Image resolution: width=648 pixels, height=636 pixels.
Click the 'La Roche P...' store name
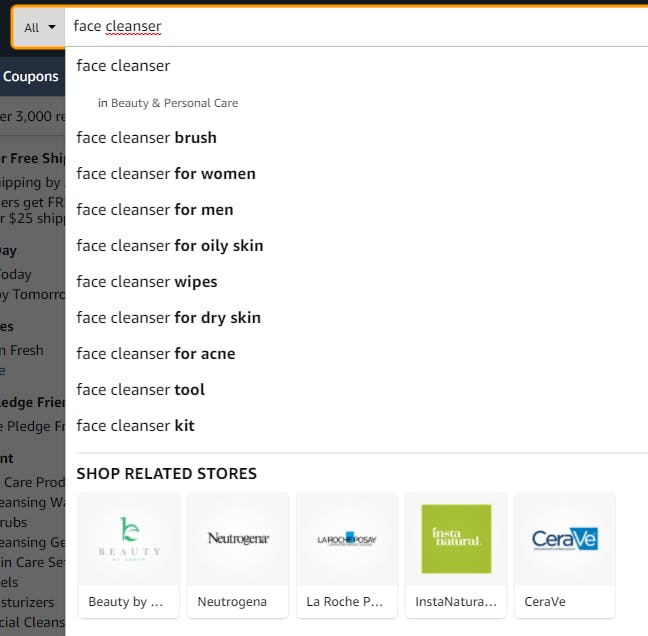coord(345,602)
